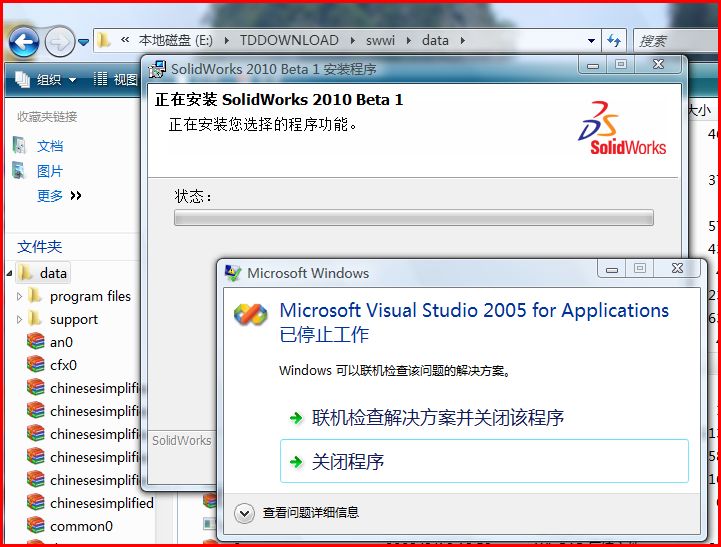Open 文档 favorite link
Screen dimensions: 721x547
50,146
